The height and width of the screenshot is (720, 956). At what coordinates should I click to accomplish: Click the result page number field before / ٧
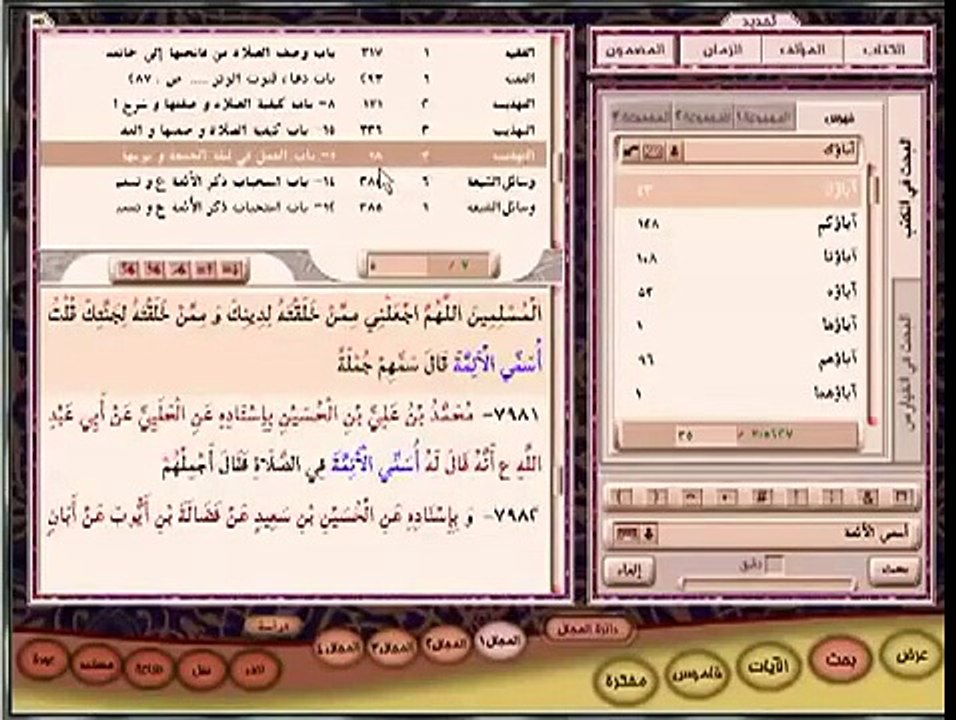click(x=398, y=266)
